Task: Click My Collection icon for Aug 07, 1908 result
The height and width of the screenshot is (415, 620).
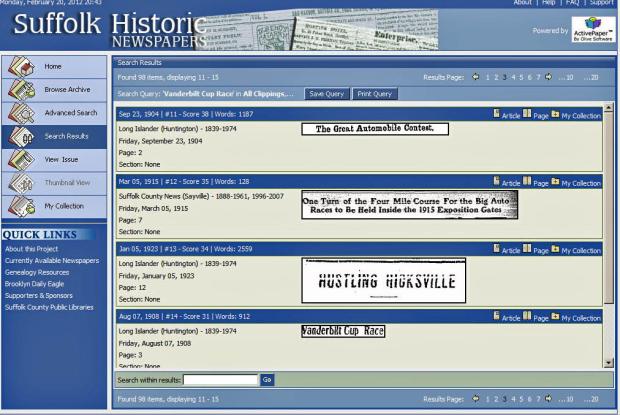Action: pos(555,316)
